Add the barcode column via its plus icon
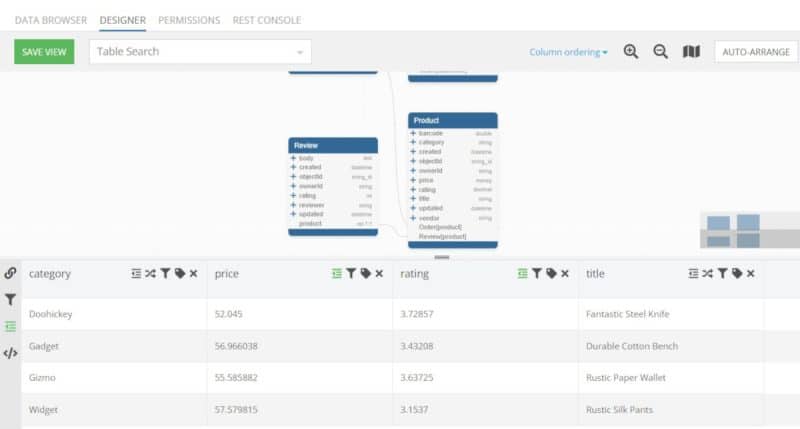The image size is (800, 429). click(x=413, y=133)
